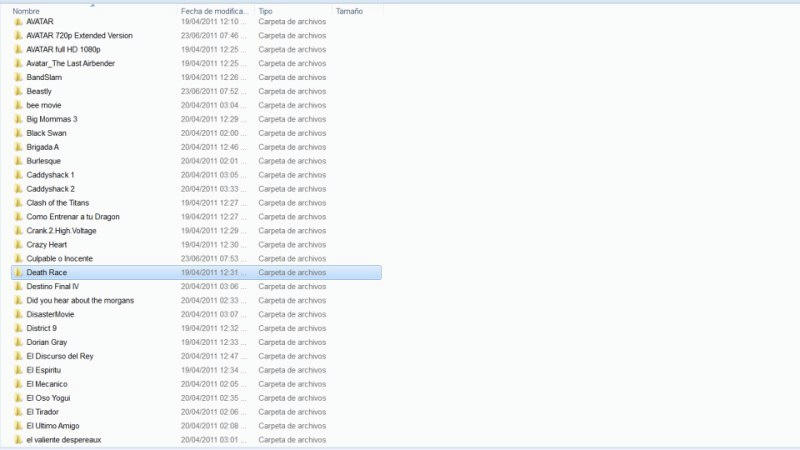Click the Burlesque folder icon
This screenshot has height=450, width=800.
18,161
